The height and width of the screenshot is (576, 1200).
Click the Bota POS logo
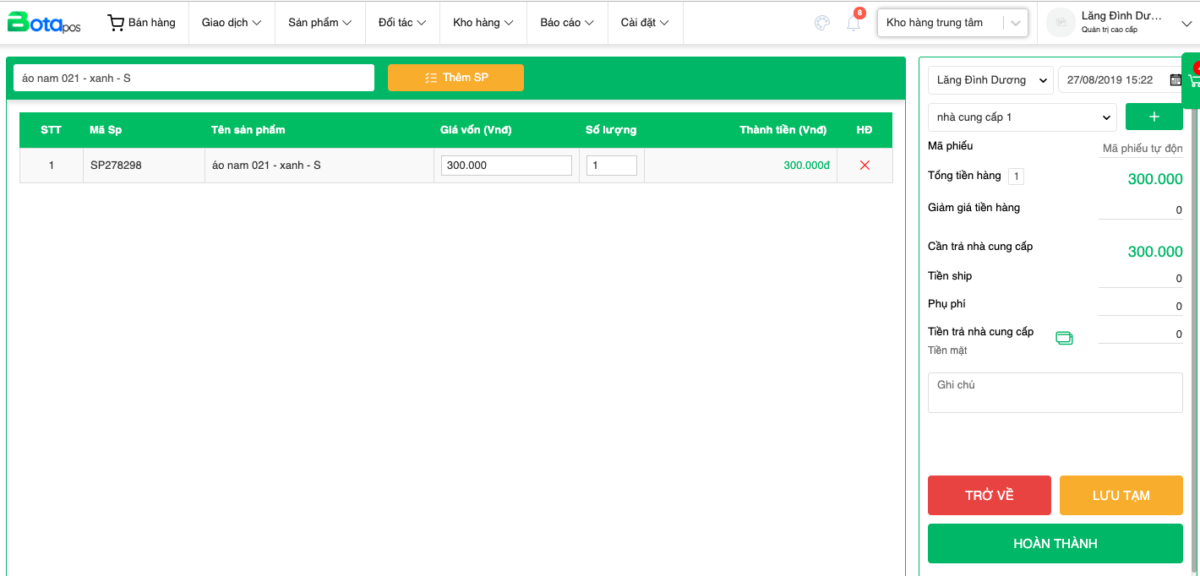tap(44, 22)
